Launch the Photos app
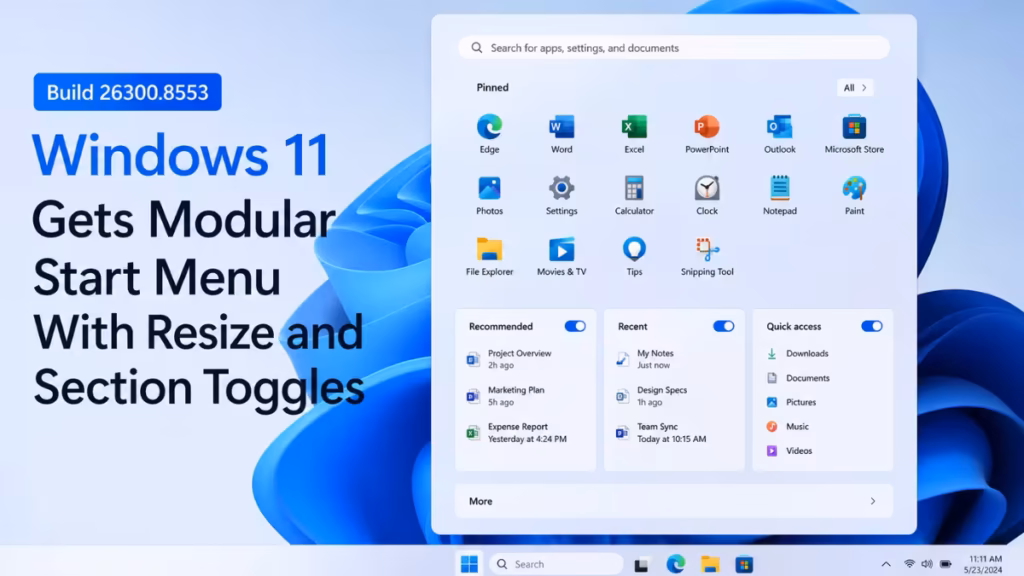Viewport: 1024px width, 576px height. (489, 195)
